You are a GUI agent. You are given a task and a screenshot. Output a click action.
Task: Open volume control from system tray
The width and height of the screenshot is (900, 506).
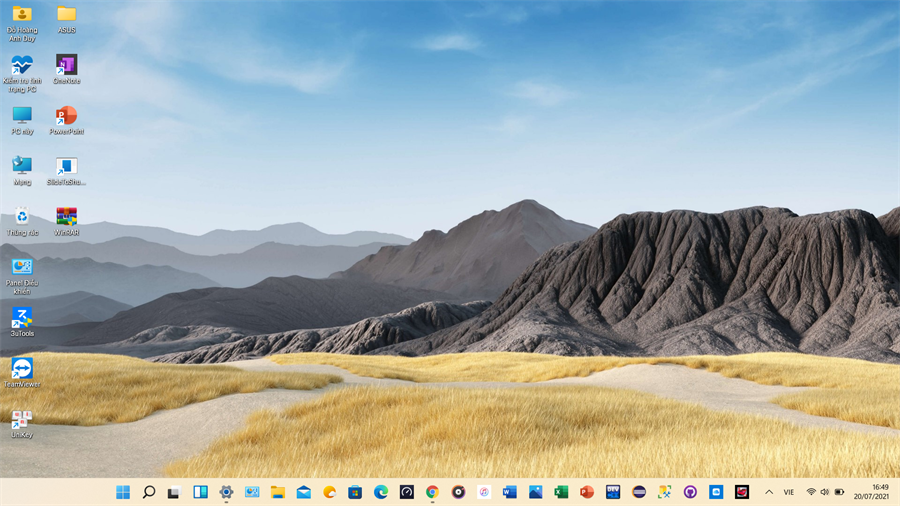(x=824, y=492)
